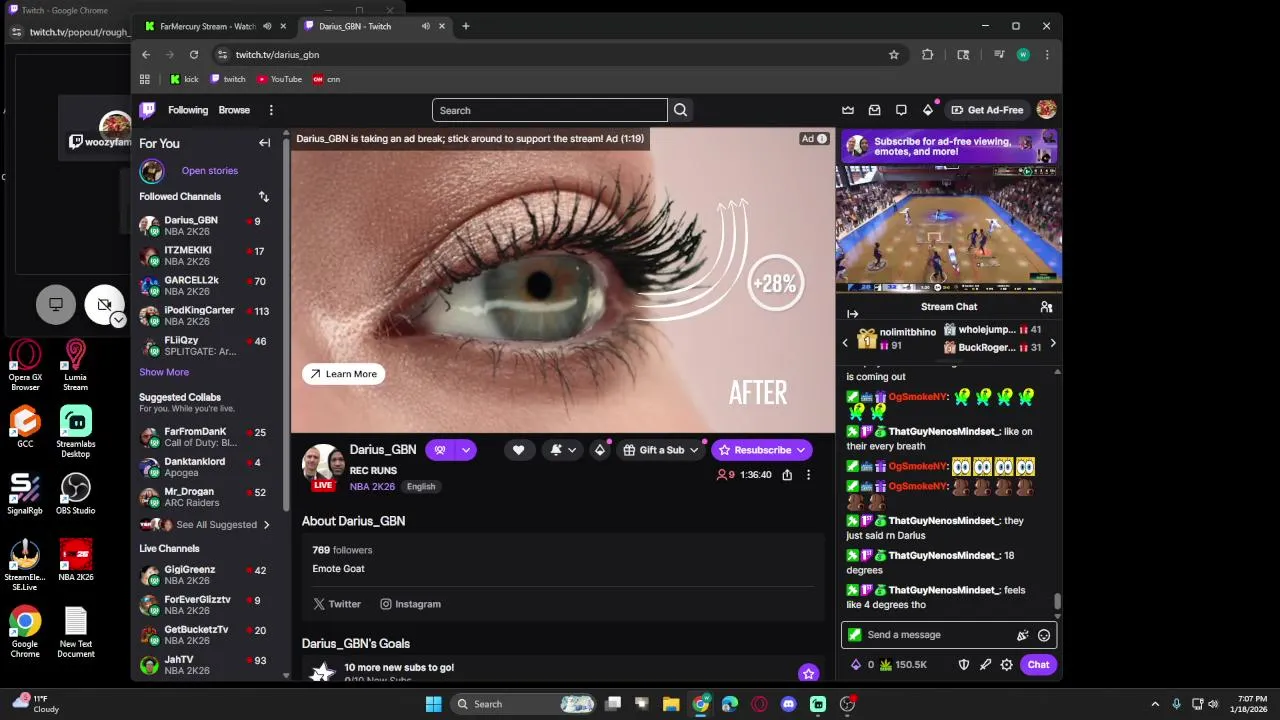Click the Get Ad-Free button
This screenshot has height=720, width=1280.
pyautogui.click(x=987, y=110)
